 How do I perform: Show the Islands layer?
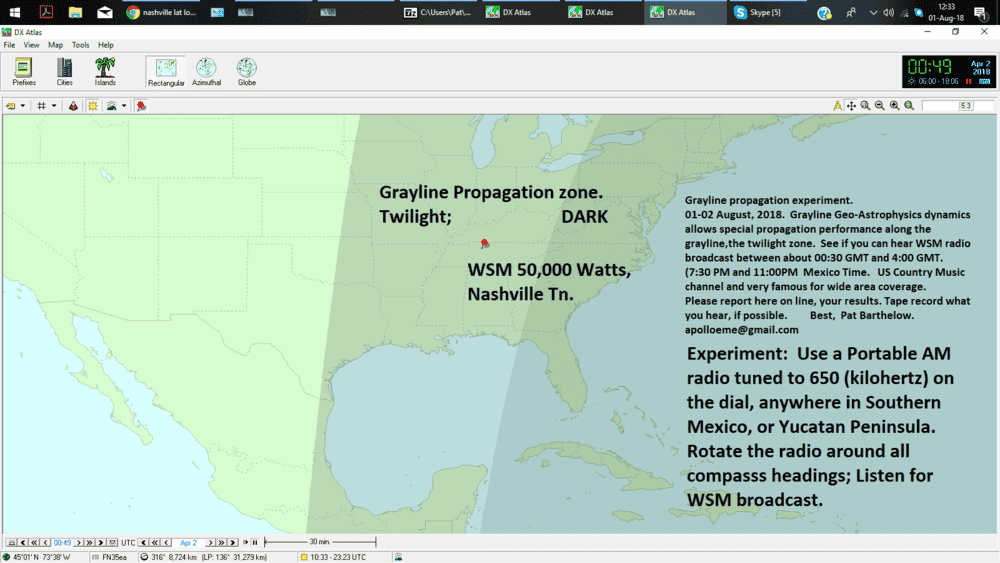[105, 71]
